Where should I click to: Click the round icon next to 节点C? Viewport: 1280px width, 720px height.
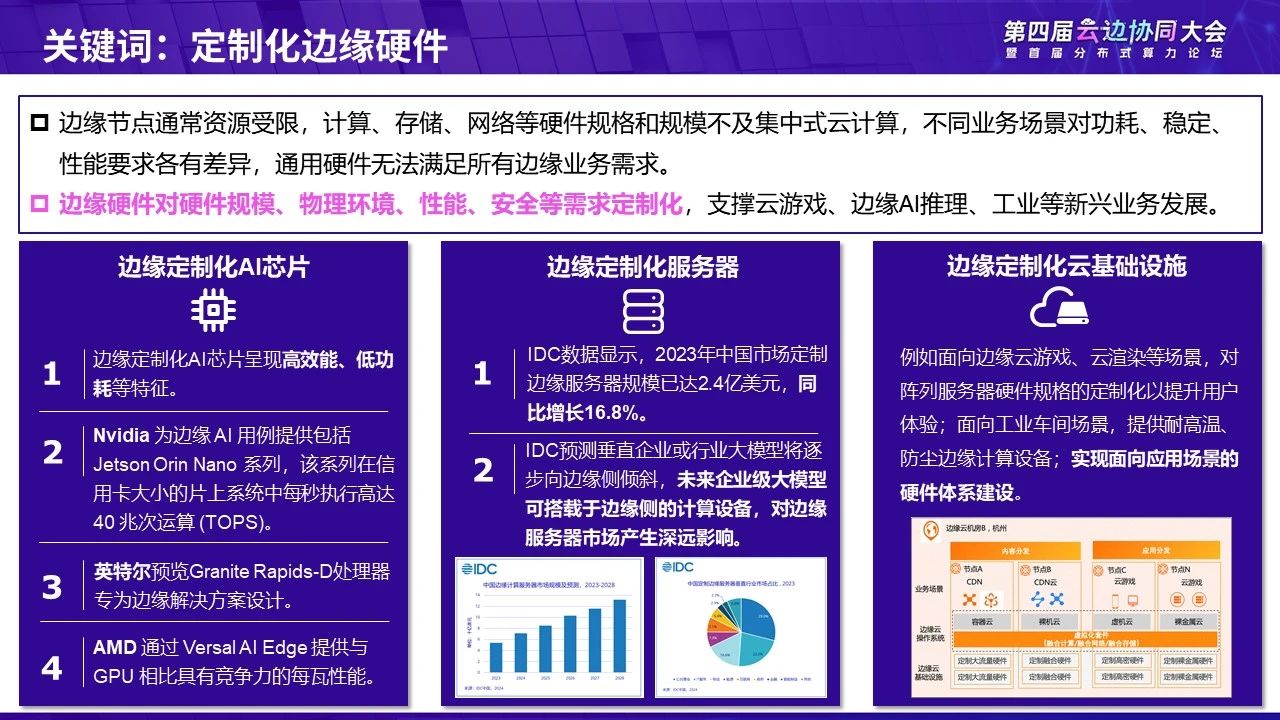(x=1098, y=570)
